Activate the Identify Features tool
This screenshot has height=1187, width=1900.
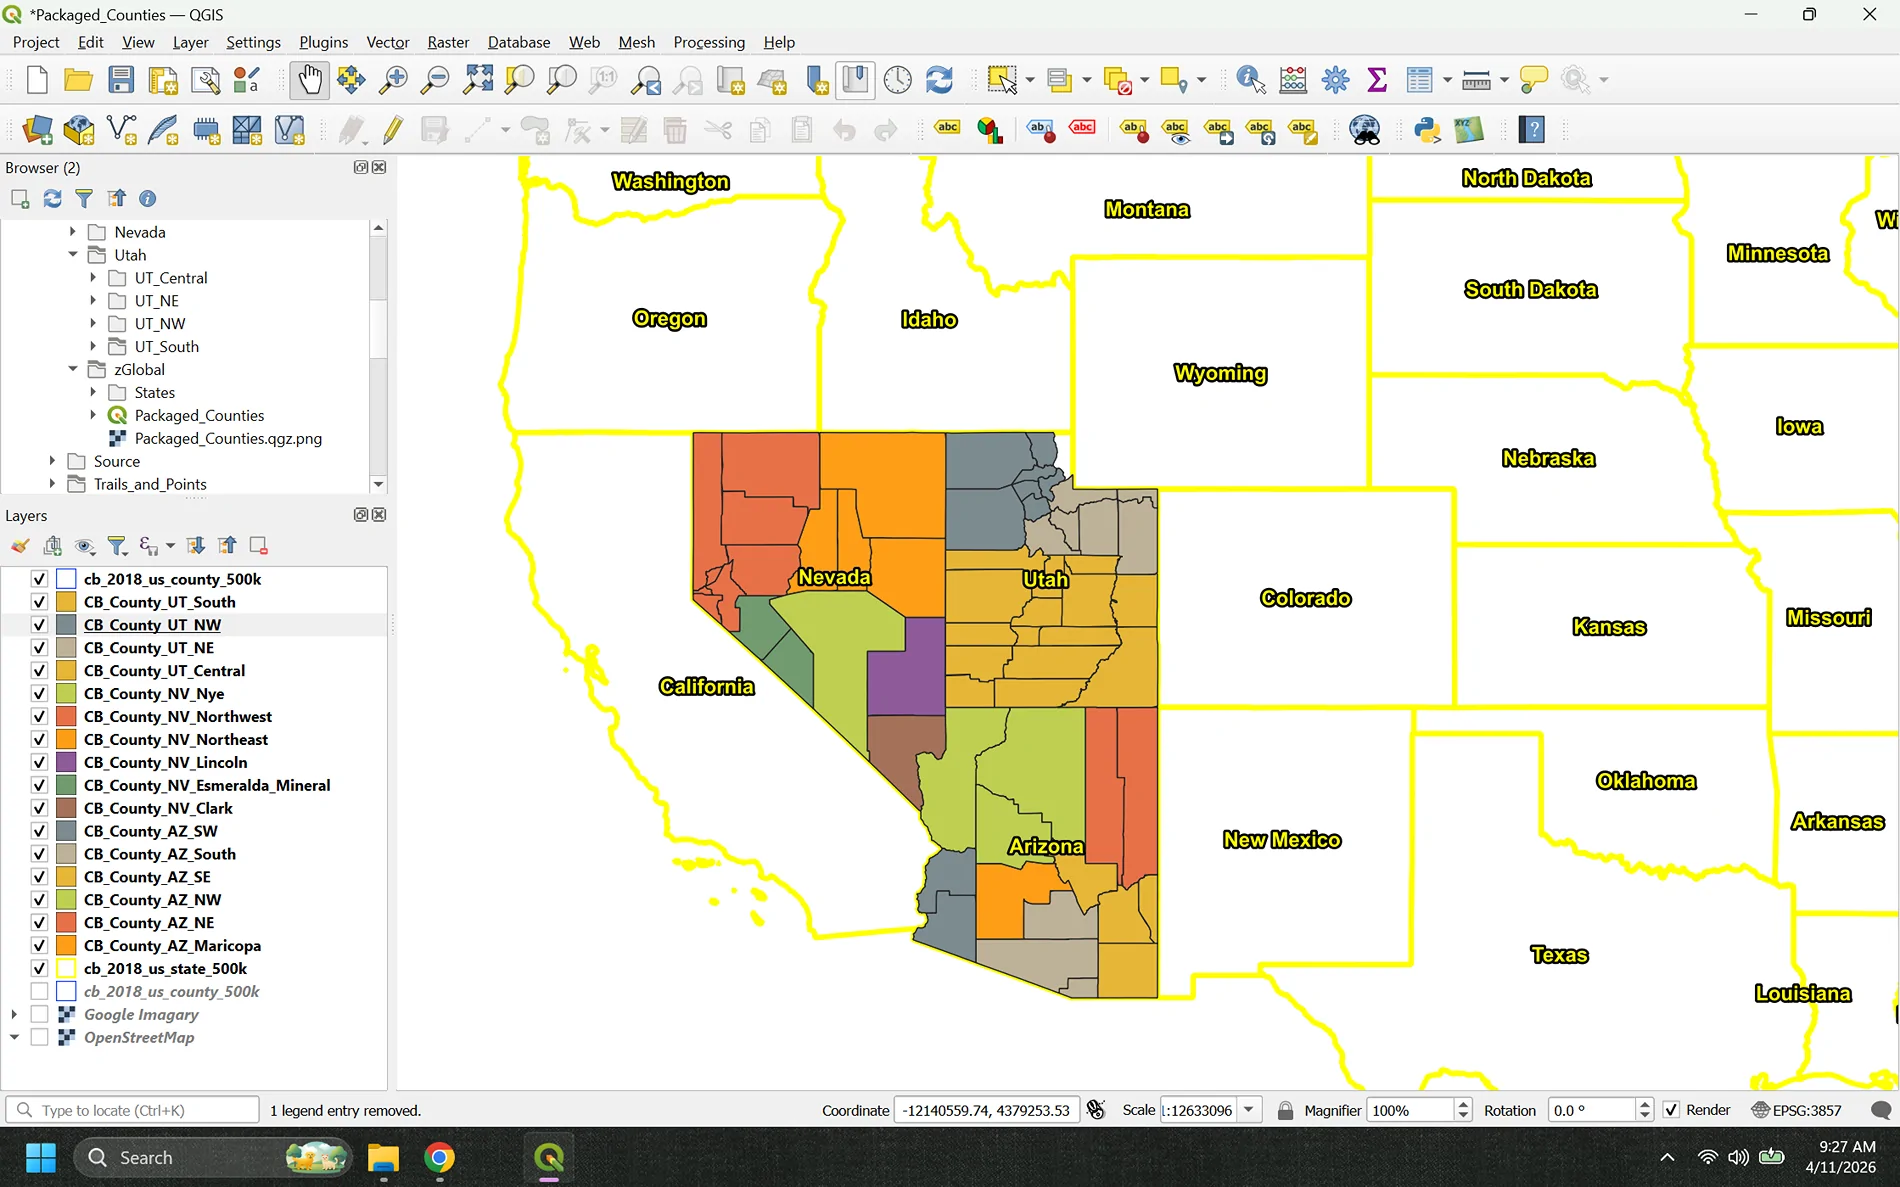pyautogui.click(x=1251, y=80)
